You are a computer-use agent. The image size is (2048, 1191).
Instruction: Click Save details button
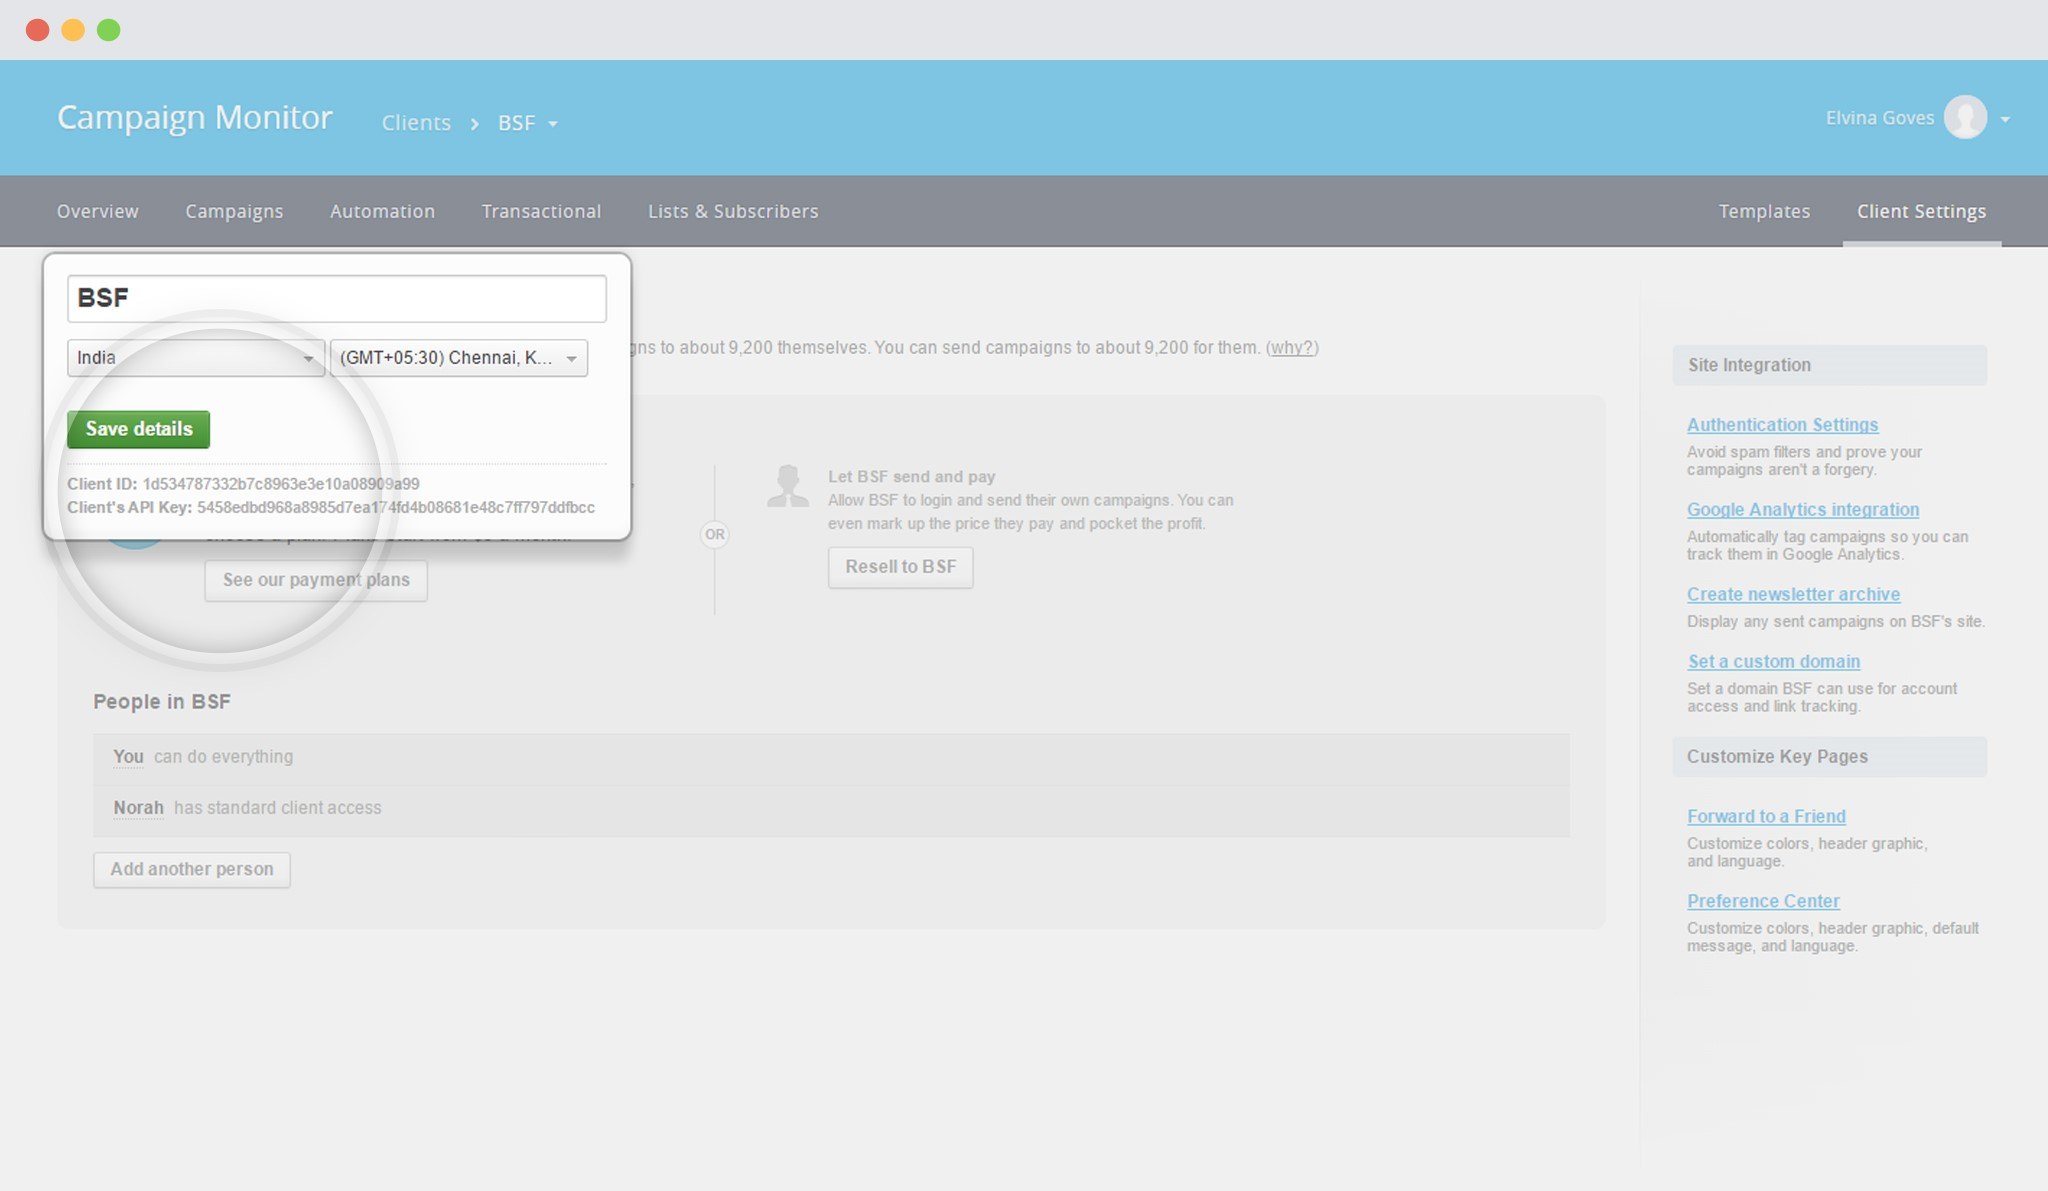pos(139,428)
